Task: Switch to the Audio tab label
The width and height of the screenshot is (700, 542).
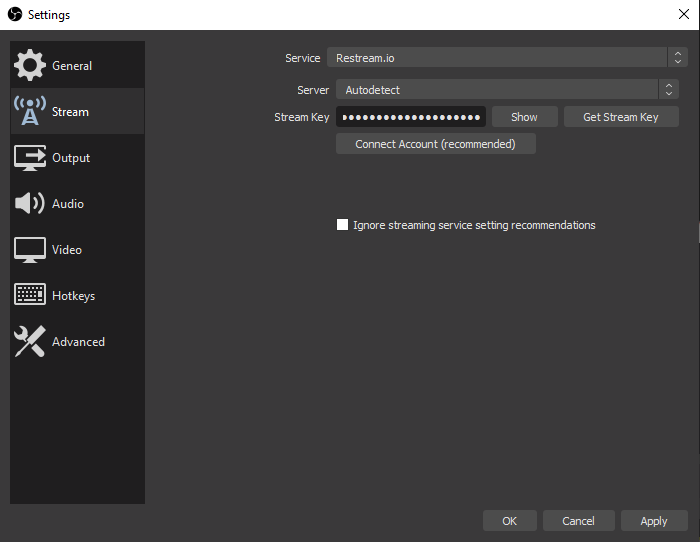Action: tap(68, 204)
